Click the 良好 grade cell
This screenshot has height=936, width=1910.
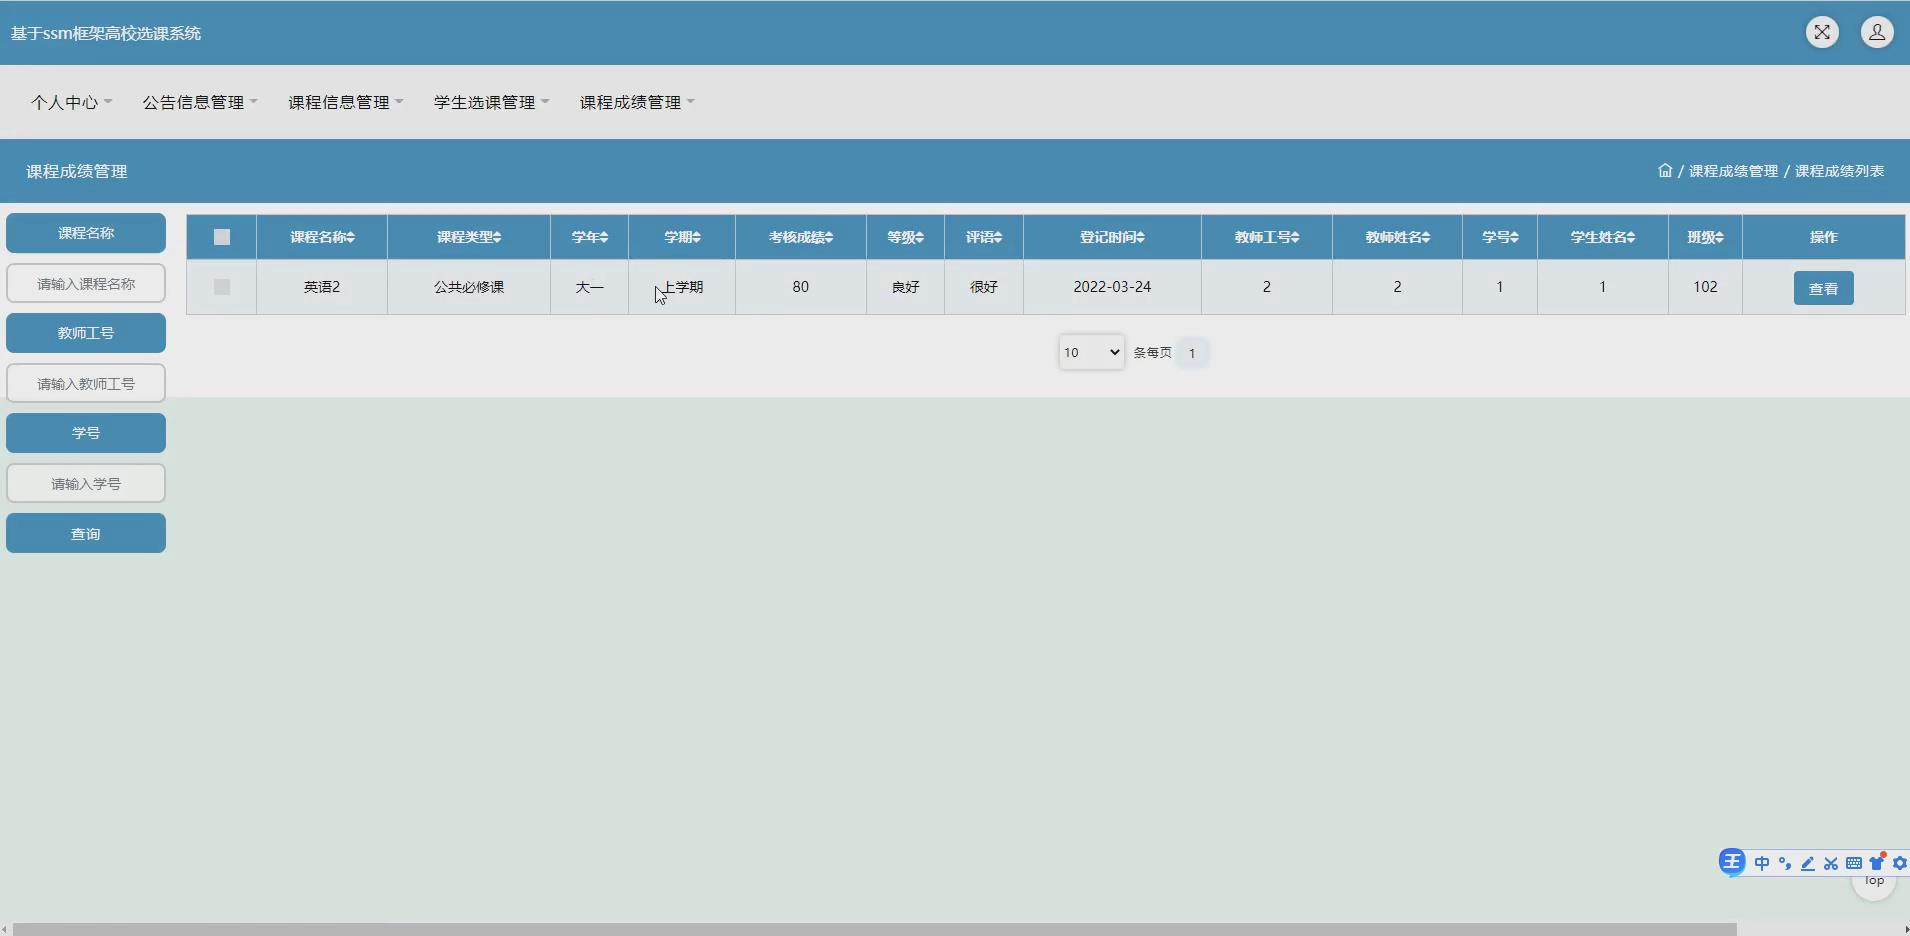(x=906, y=287)
